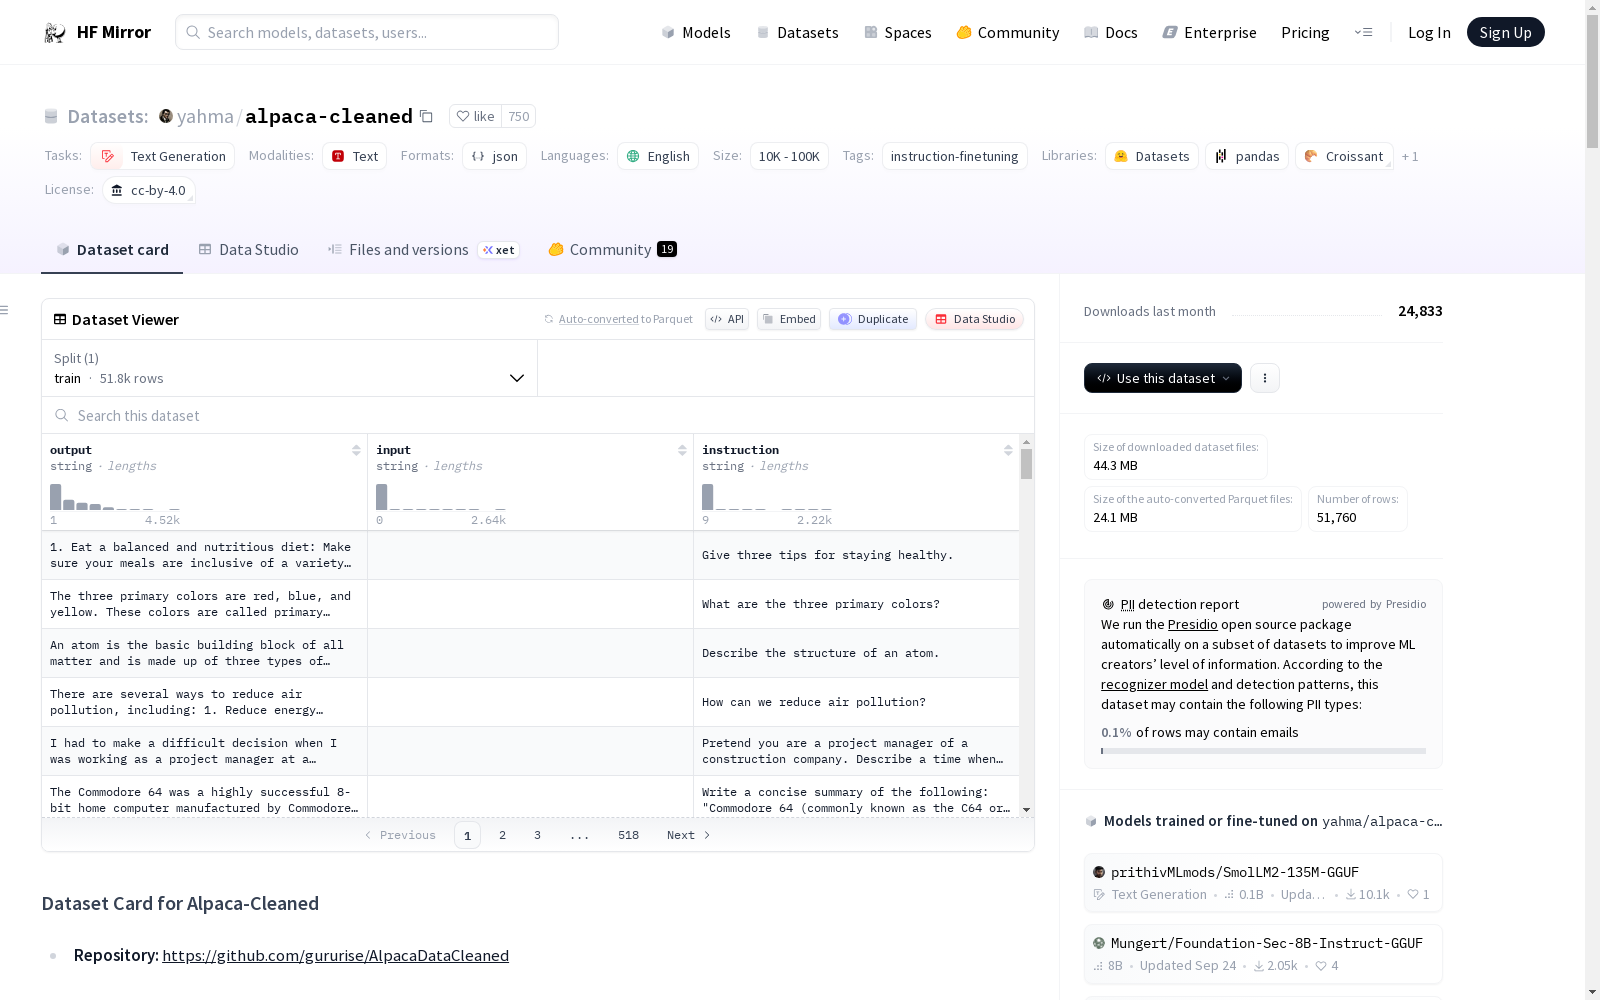Like the alpaca-cleaned dataset
The width and height of the screenshot is (1600, 1000).
click(475, 116)
